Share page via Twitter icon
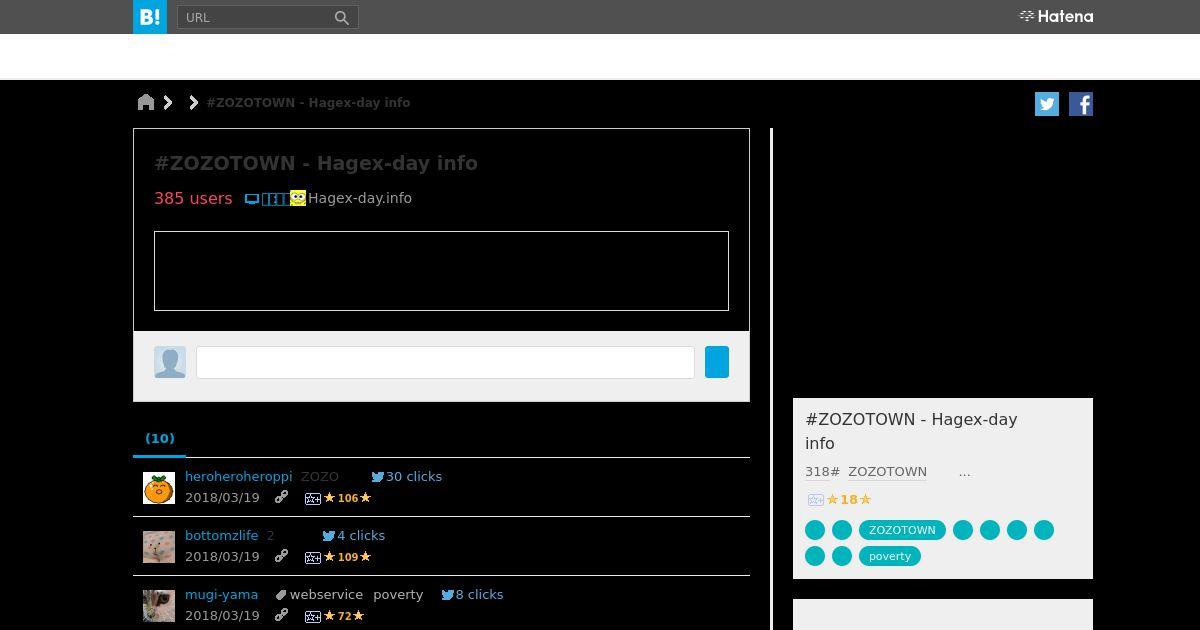The image size is (1200, 630). click(x=1047, y=104)
